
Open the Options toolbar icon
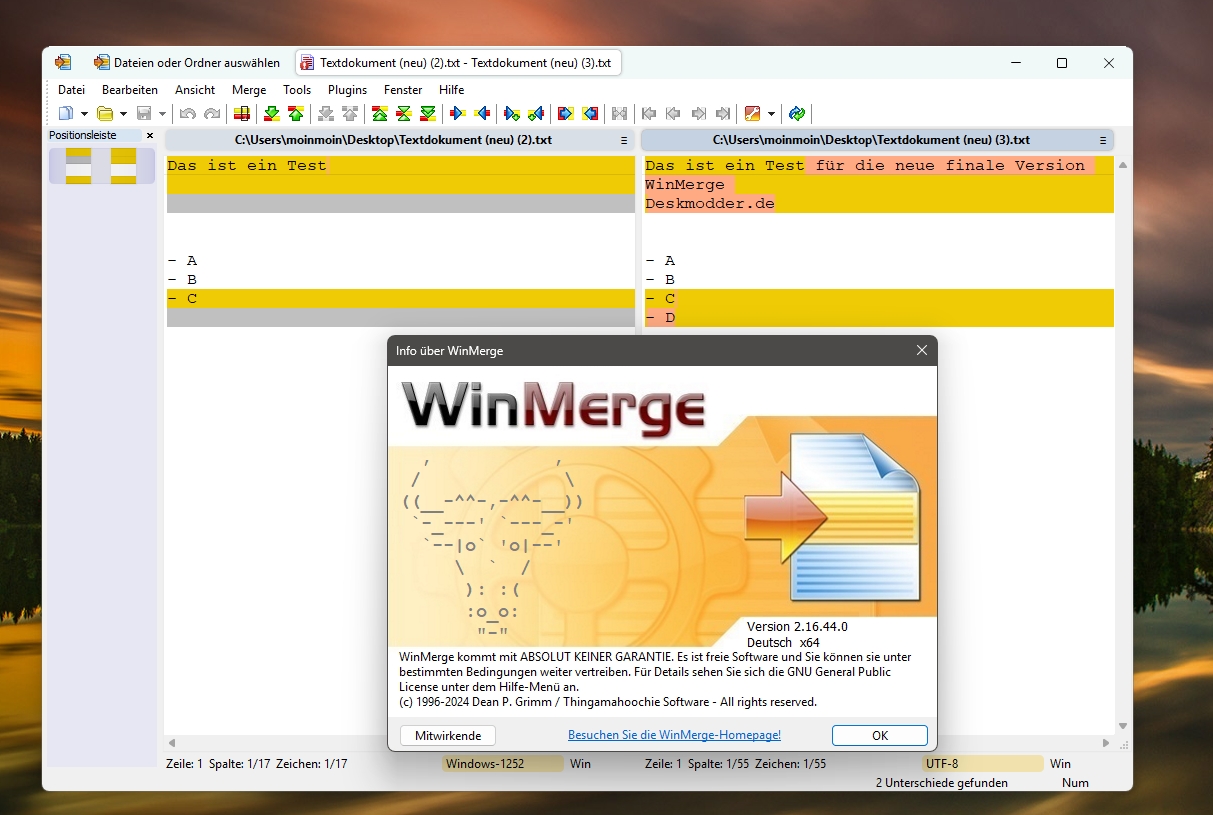(x=751, y=114)
